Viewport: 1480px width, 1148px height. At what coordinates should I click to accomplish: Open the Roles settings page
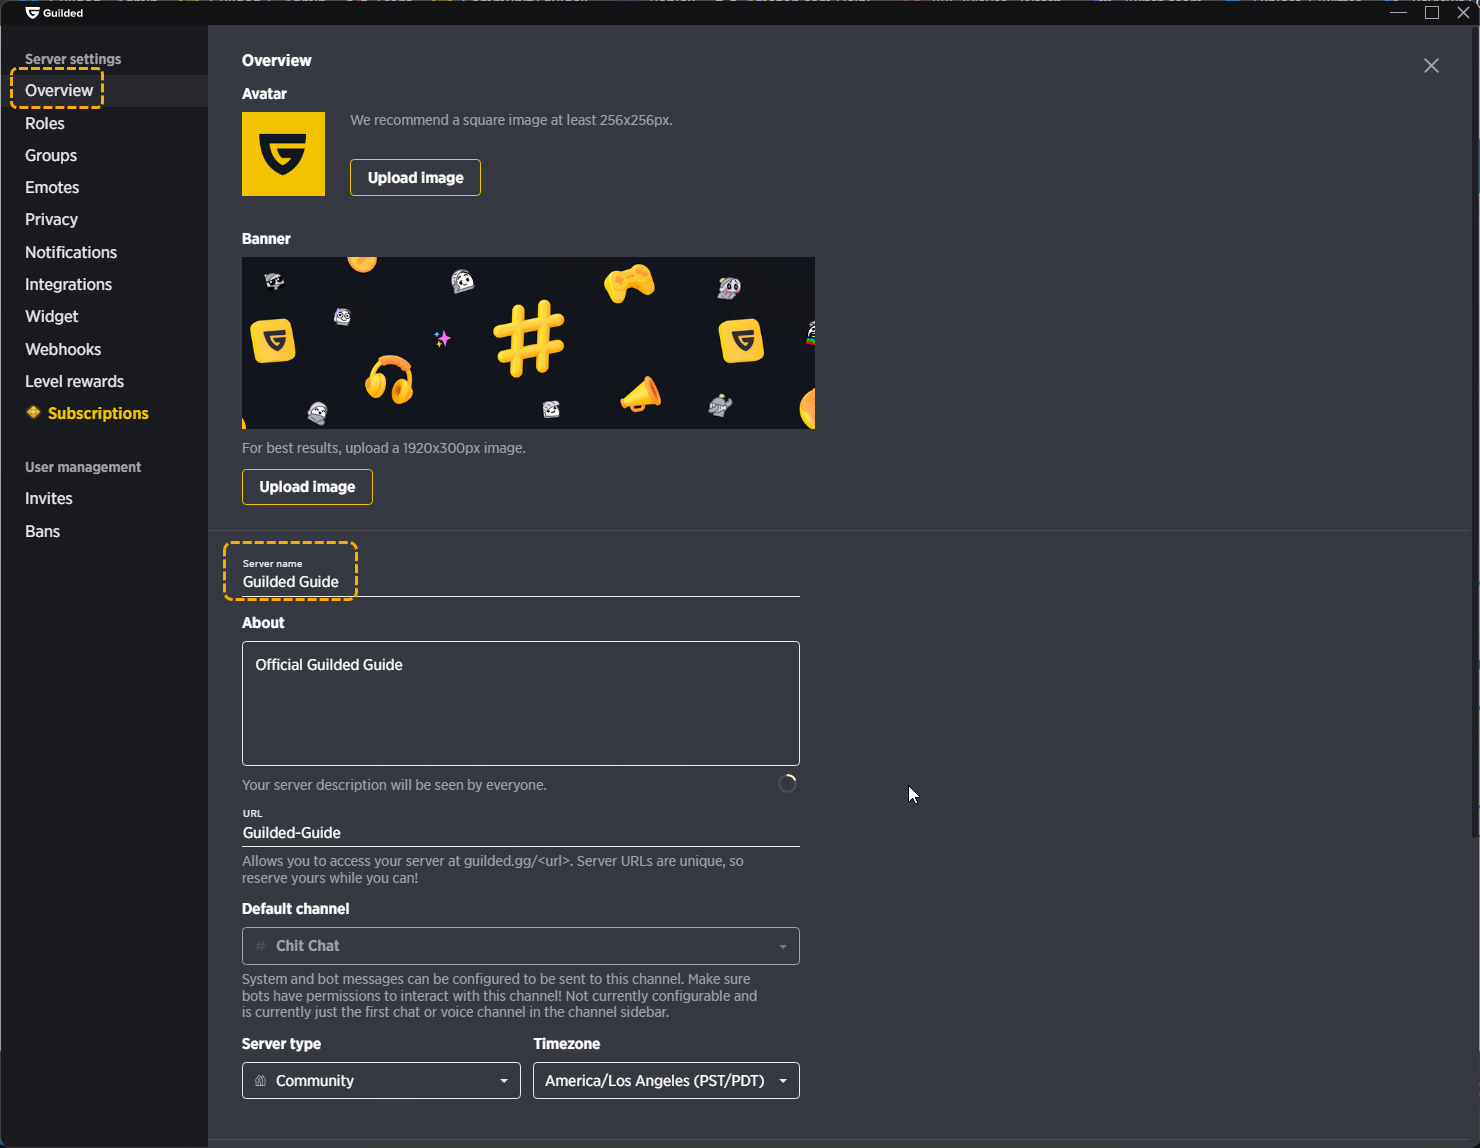tap(45, 123)
